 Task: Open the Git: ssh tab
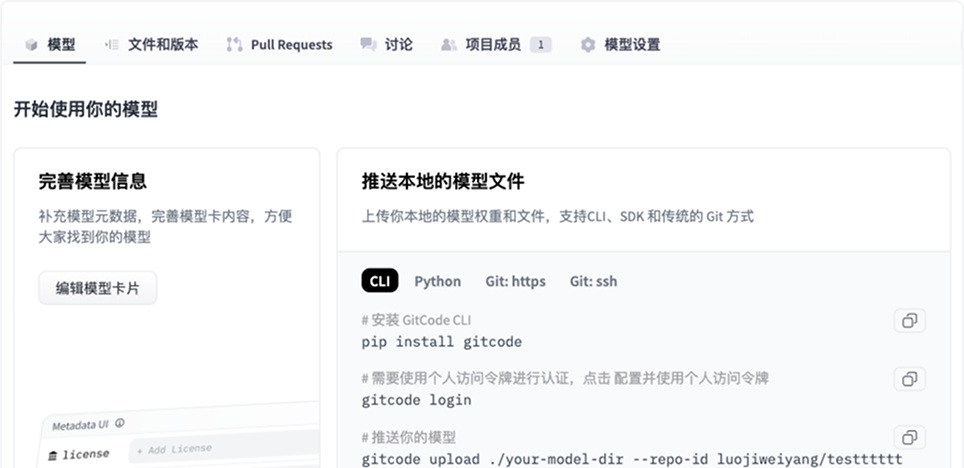593,281
